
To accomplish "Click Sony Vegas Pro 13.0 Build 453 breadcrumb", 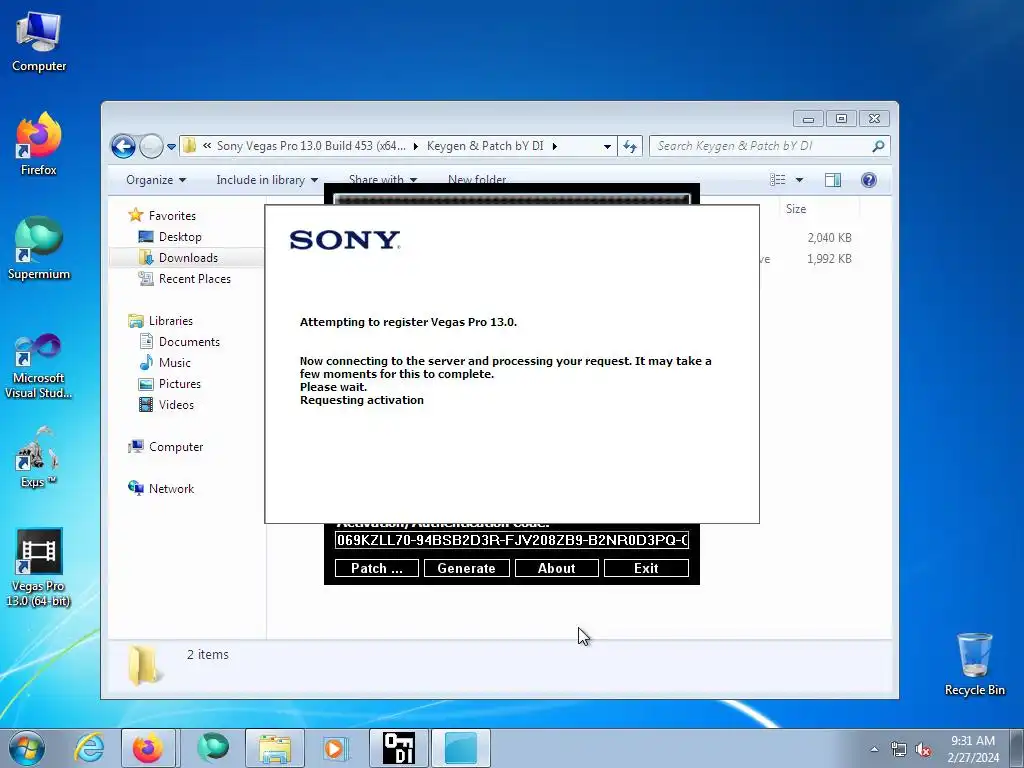I will click(311, 146).
